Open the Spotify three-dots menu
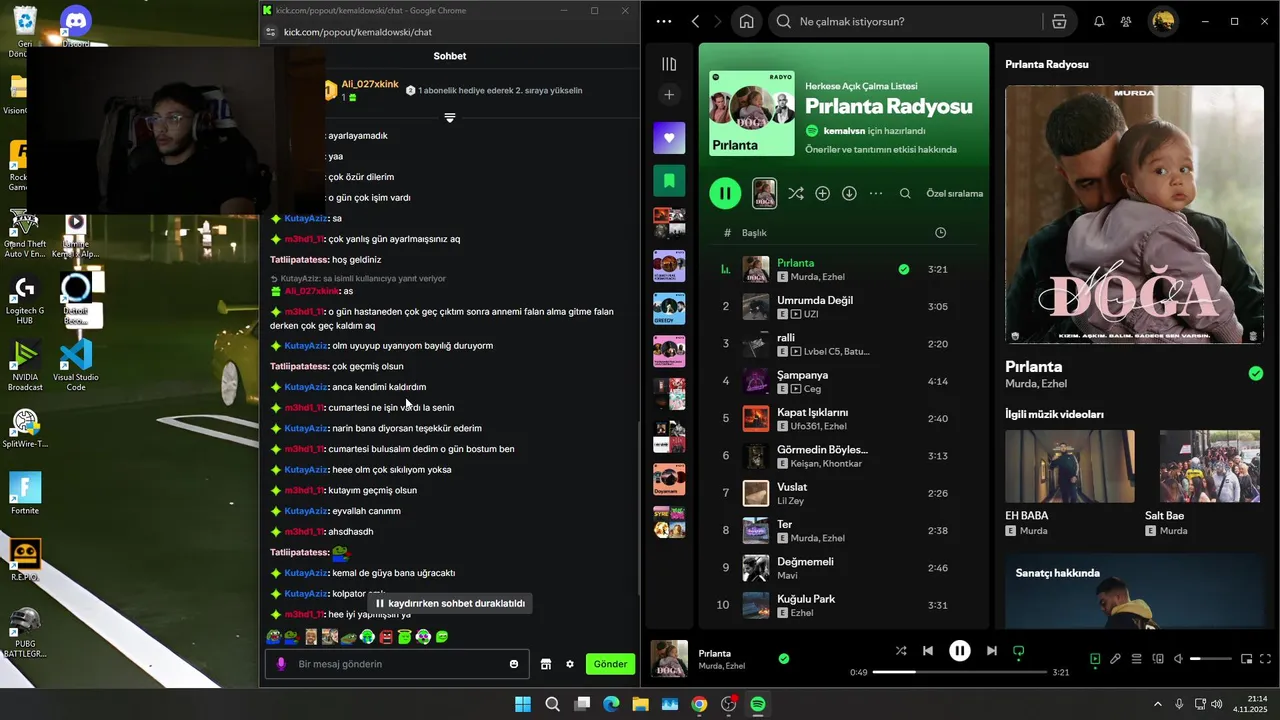Screen dimensions: 1280x720 663,21
